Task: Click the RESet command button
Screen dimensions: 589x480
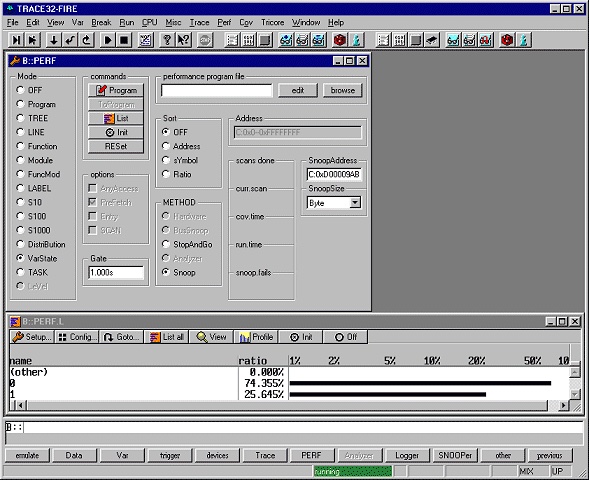Action: 116,146
